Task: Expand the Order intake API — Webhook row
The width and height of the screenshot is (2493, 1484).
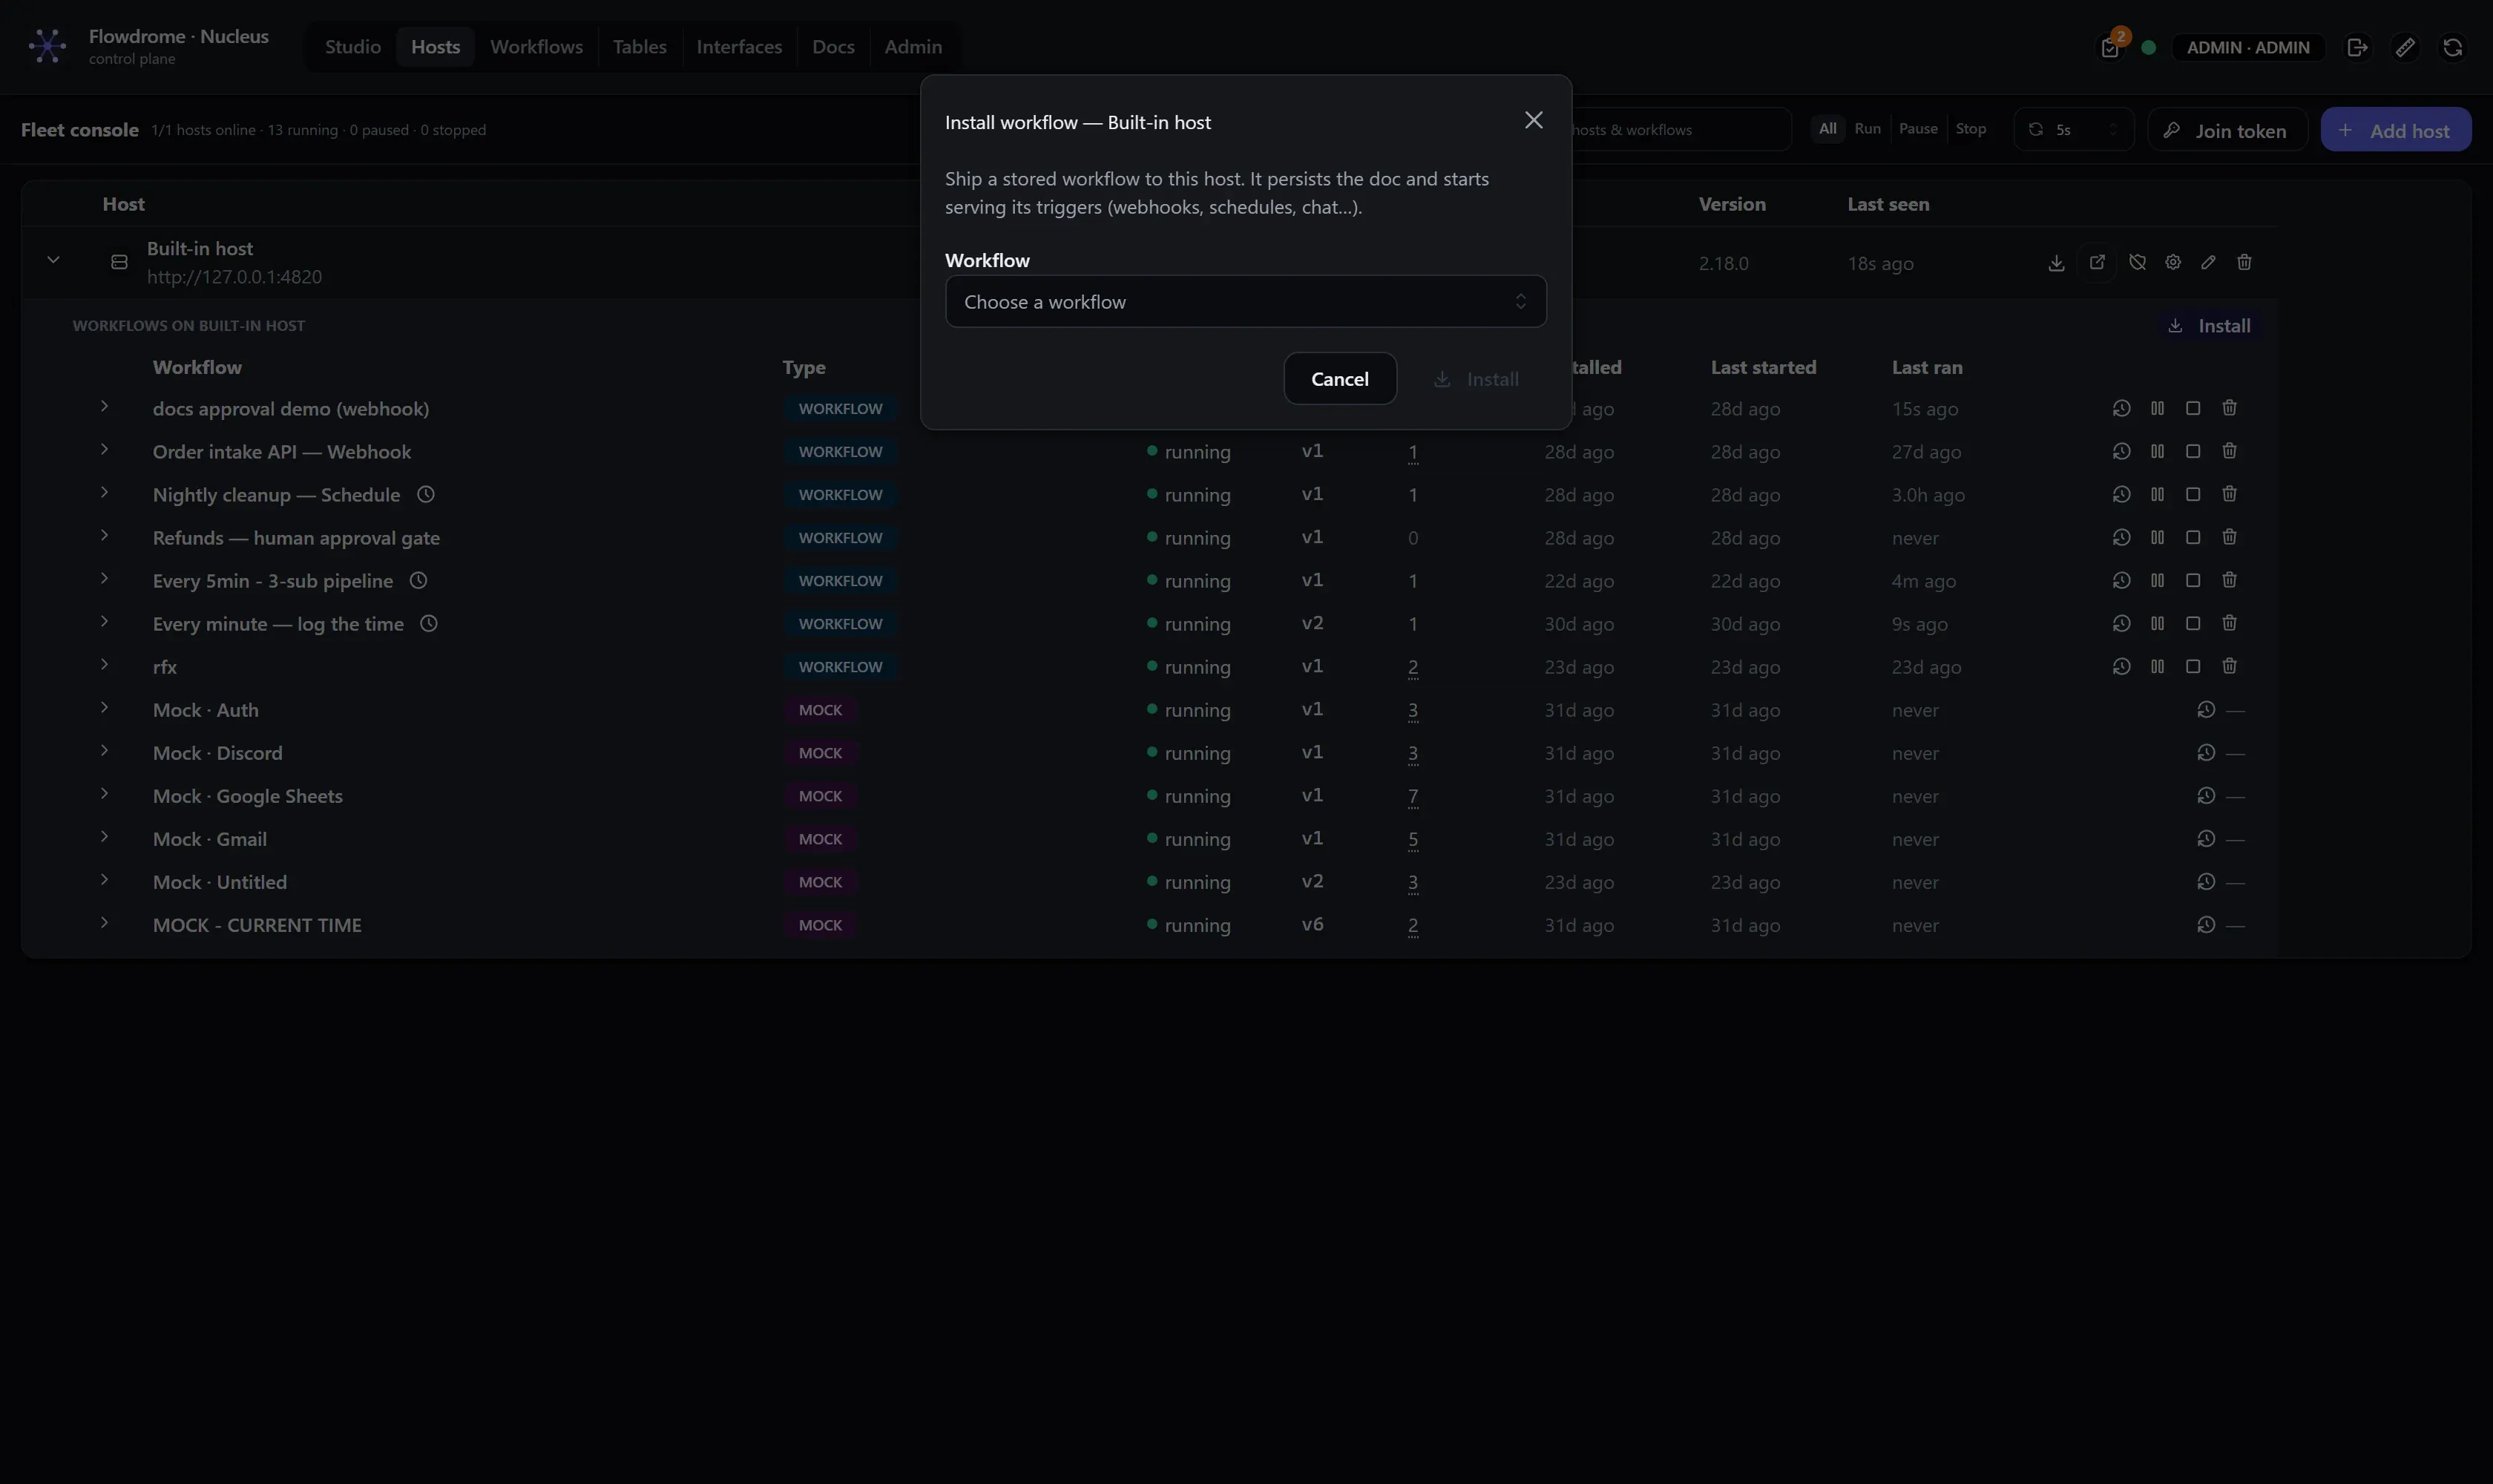Action: click(x=104, y=449)
